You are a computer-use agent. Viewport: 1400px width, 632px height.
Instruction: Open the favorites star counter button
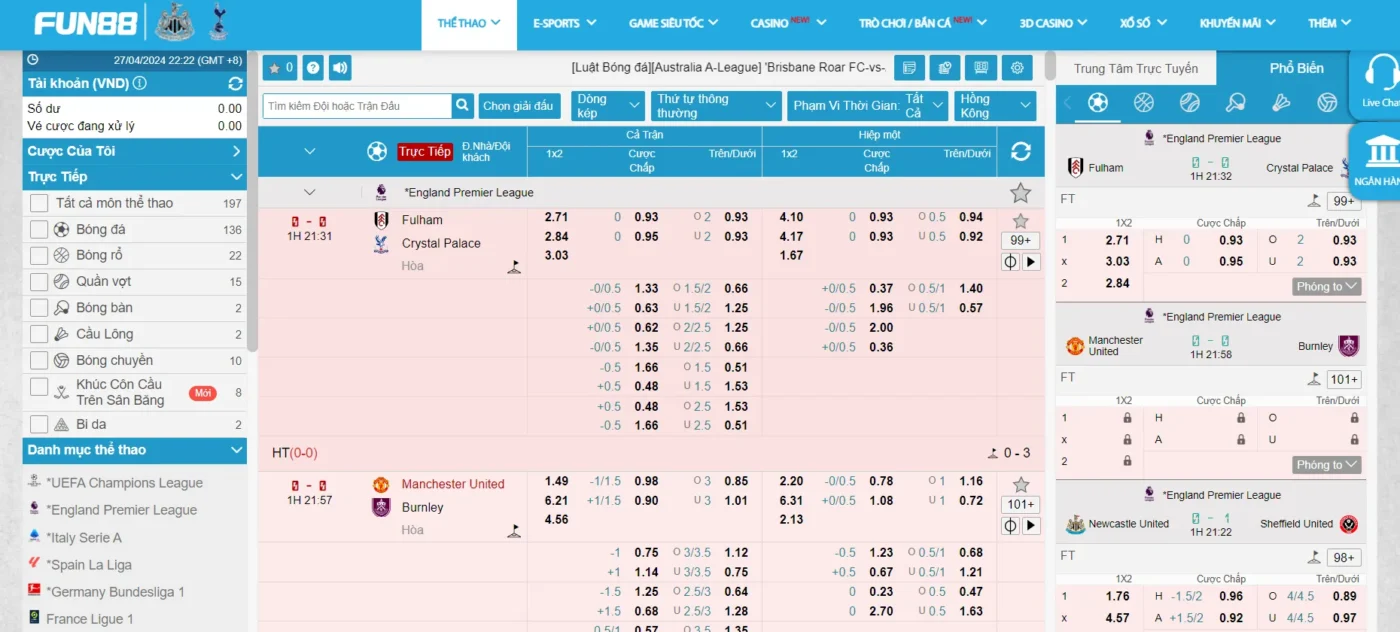[x=279, y=68]
